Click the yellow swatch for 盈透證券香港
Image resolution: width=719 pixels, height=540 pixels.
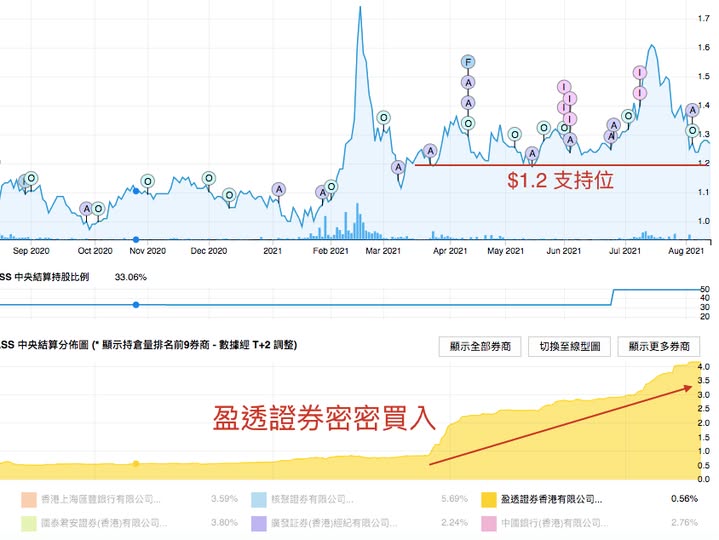click(x=489, y=500)
